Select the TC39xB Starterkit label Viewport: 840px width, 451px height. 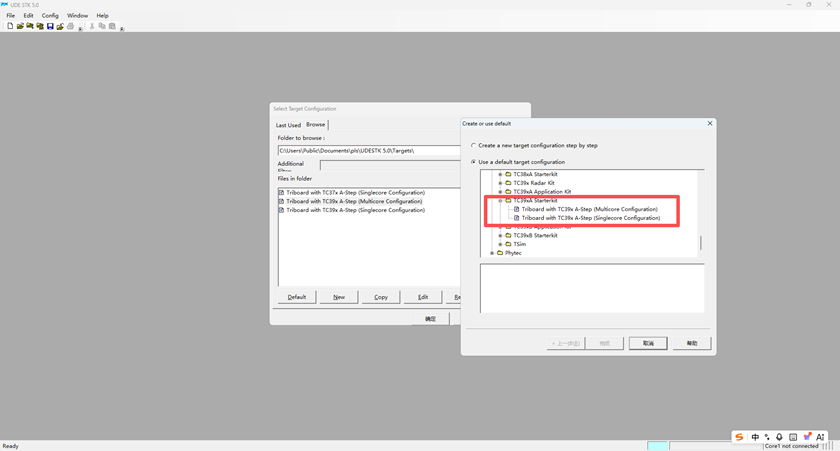pos(535,235)
